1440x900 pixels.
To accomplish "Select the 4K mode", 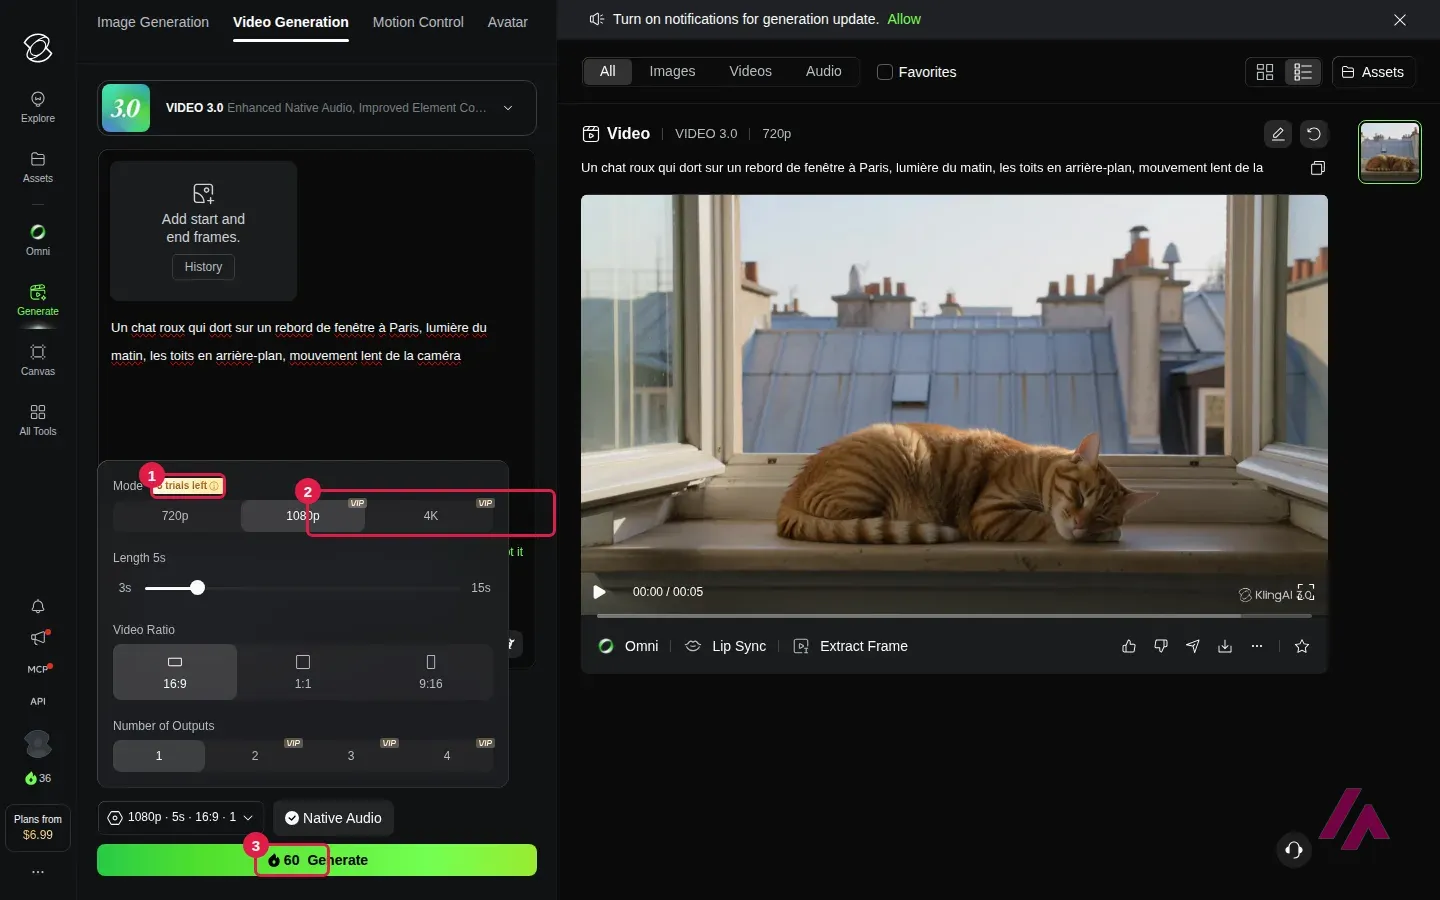I will [431, 516].
